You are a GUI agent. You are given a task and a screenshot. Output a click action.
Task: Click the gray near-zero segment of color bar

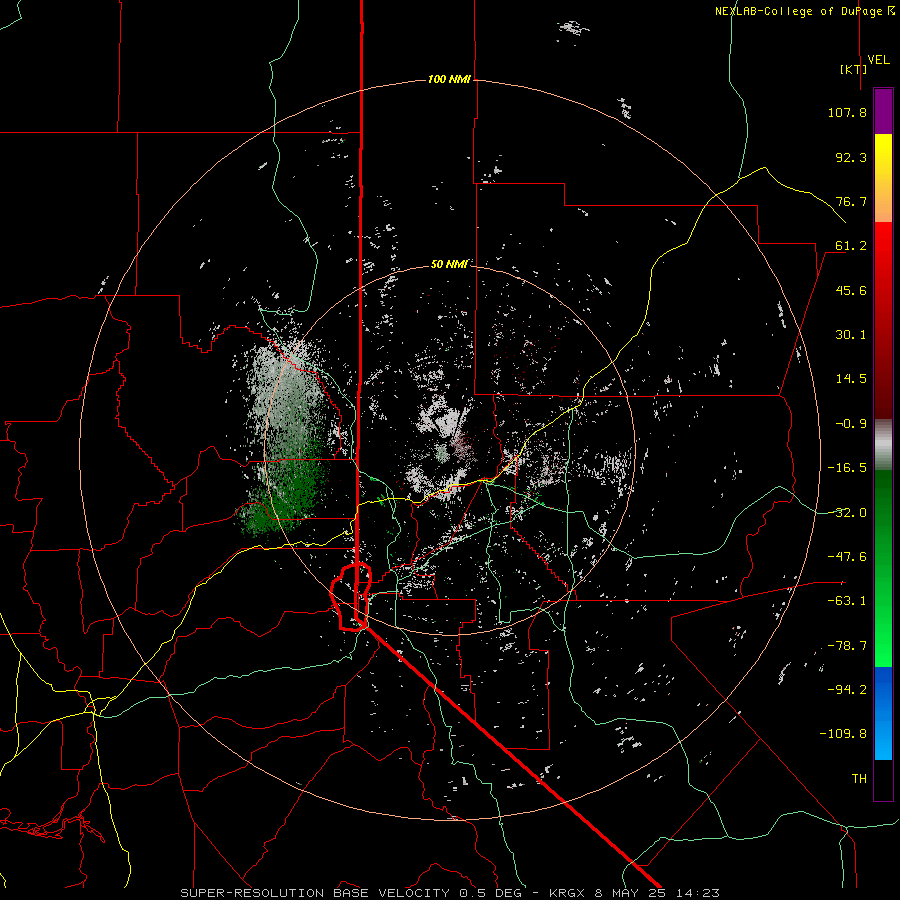[x=883, y=445]
